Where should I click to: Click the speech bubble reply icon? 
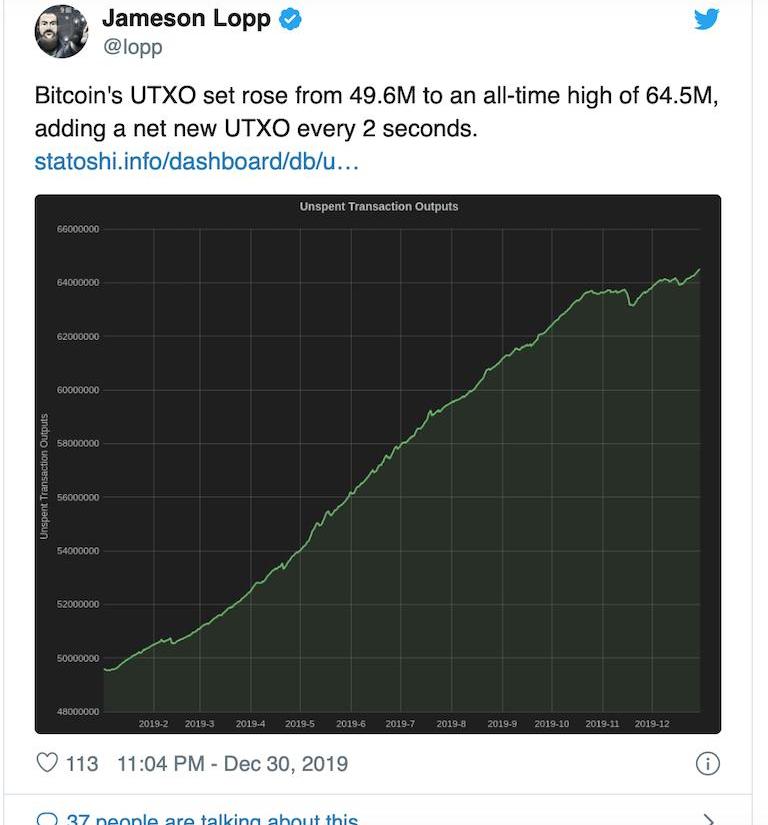[x=47, y=819]
